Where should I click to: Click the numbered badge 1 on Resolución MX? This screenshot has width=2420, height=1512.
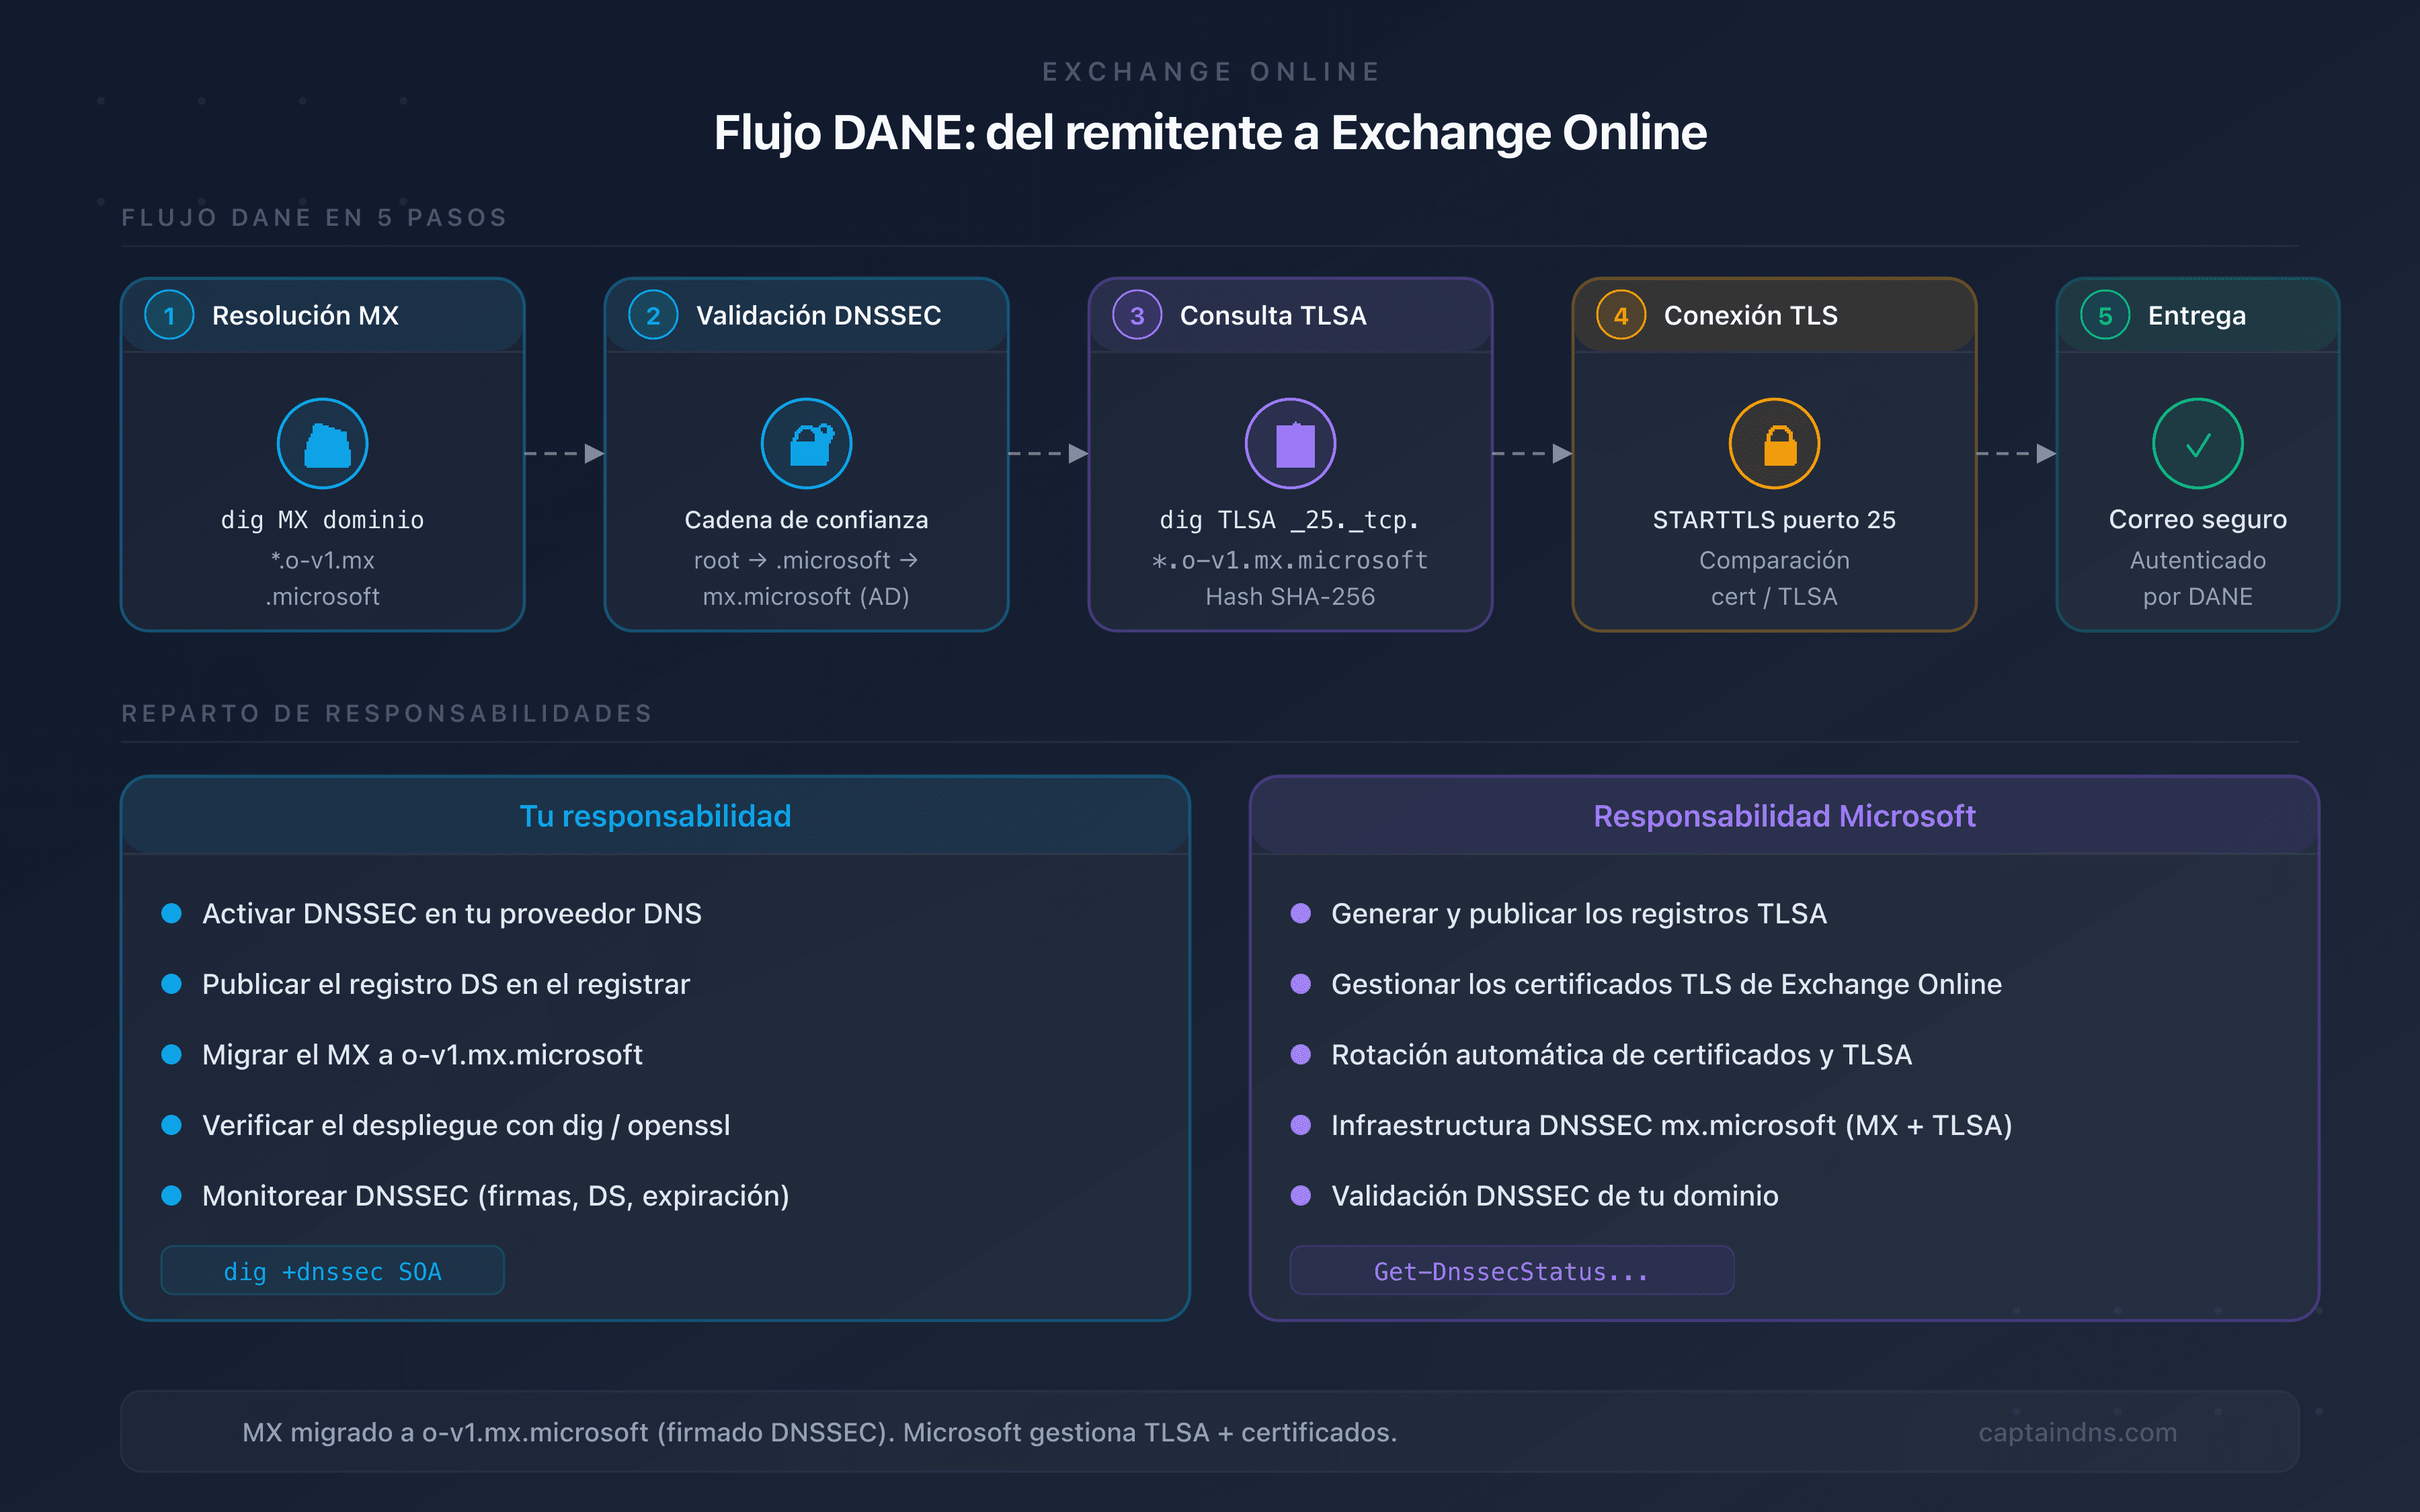coord(169,315)
